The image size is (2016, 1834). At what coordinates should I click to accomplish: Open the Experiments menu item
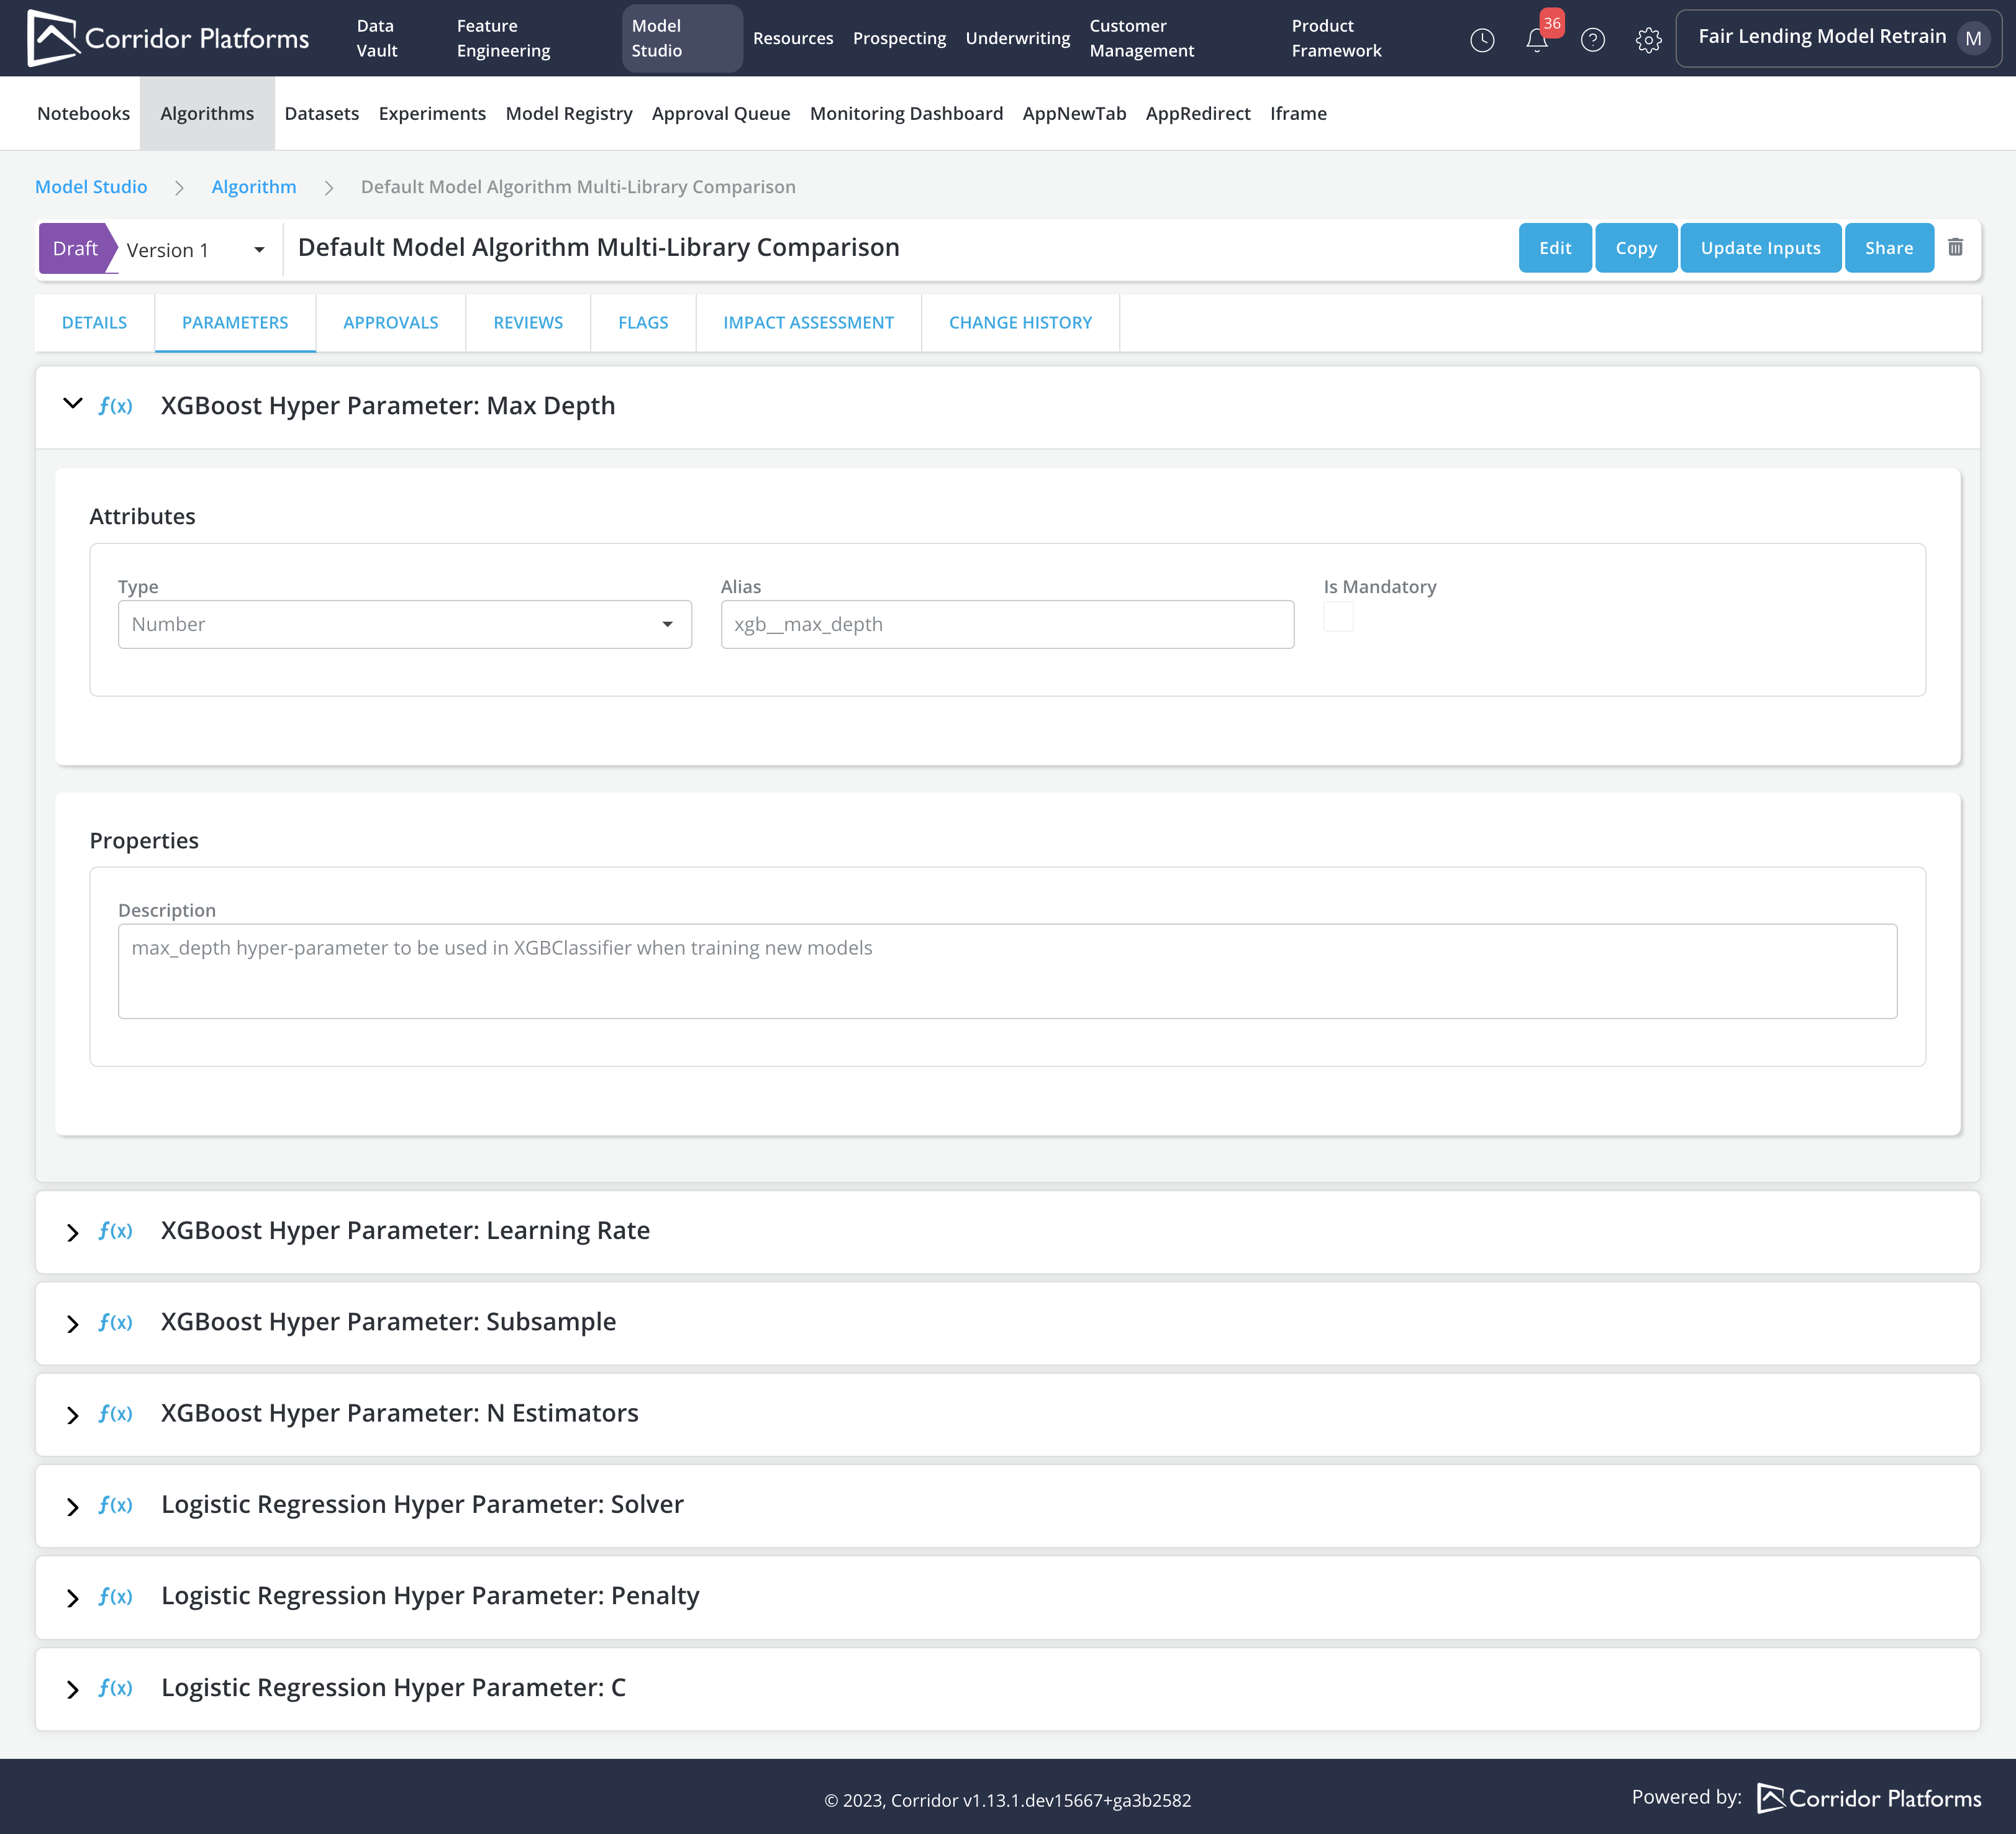432,113
